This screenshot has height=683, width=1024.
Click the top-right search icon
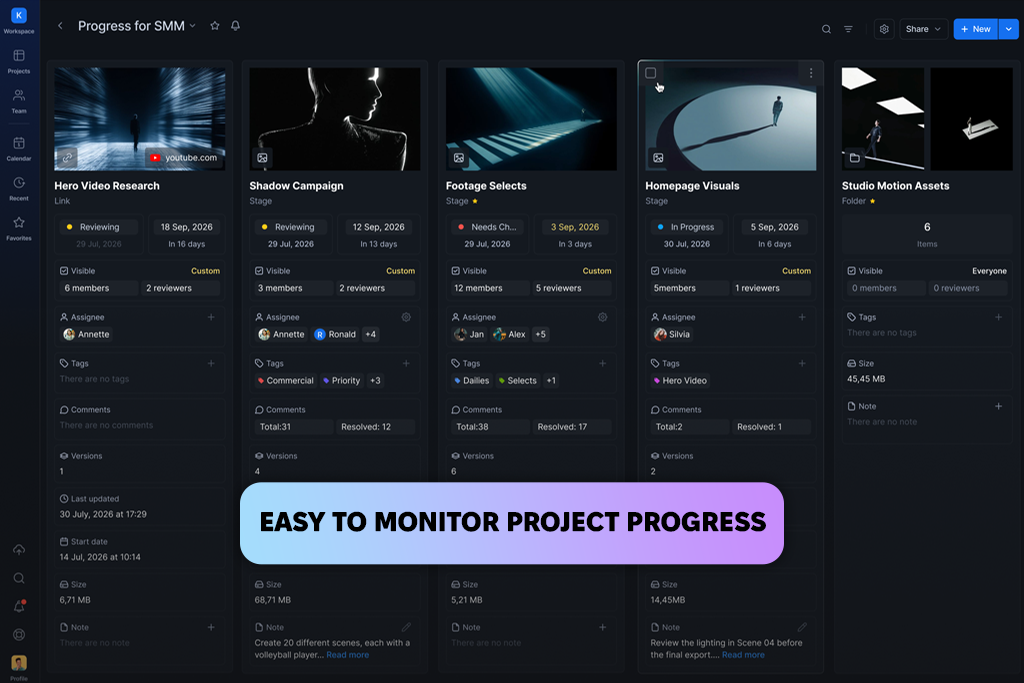pyautogui.click(x=826, y=29)
